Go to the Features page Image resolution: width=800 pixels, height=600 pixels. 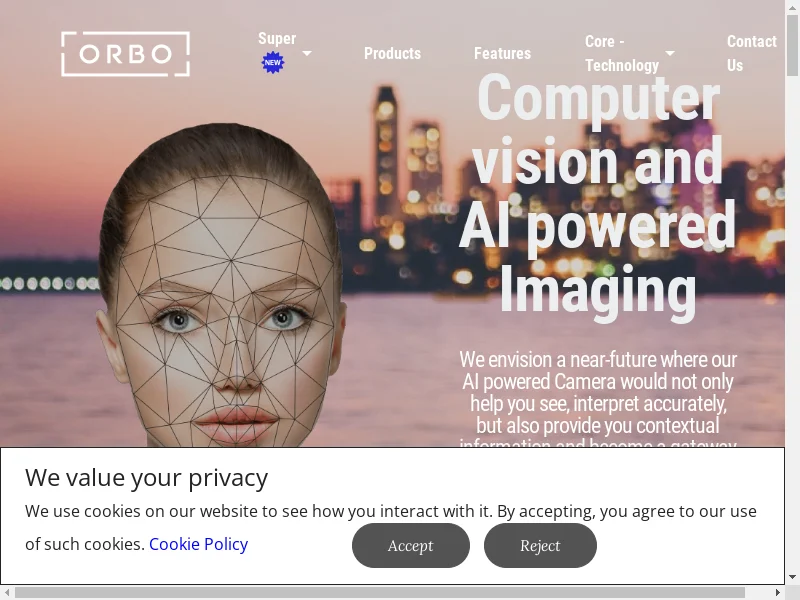pos(502,54)
